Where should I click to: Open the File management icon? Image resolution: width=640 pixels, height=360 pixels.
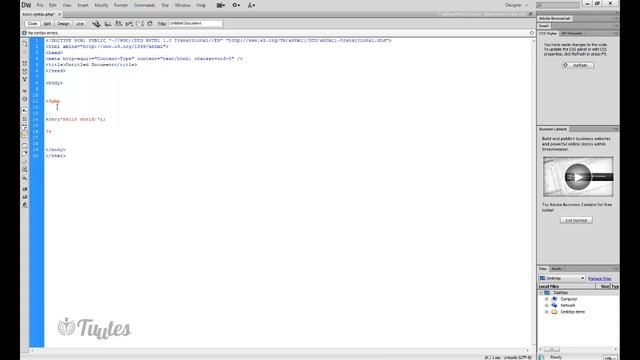click(118, 24)
